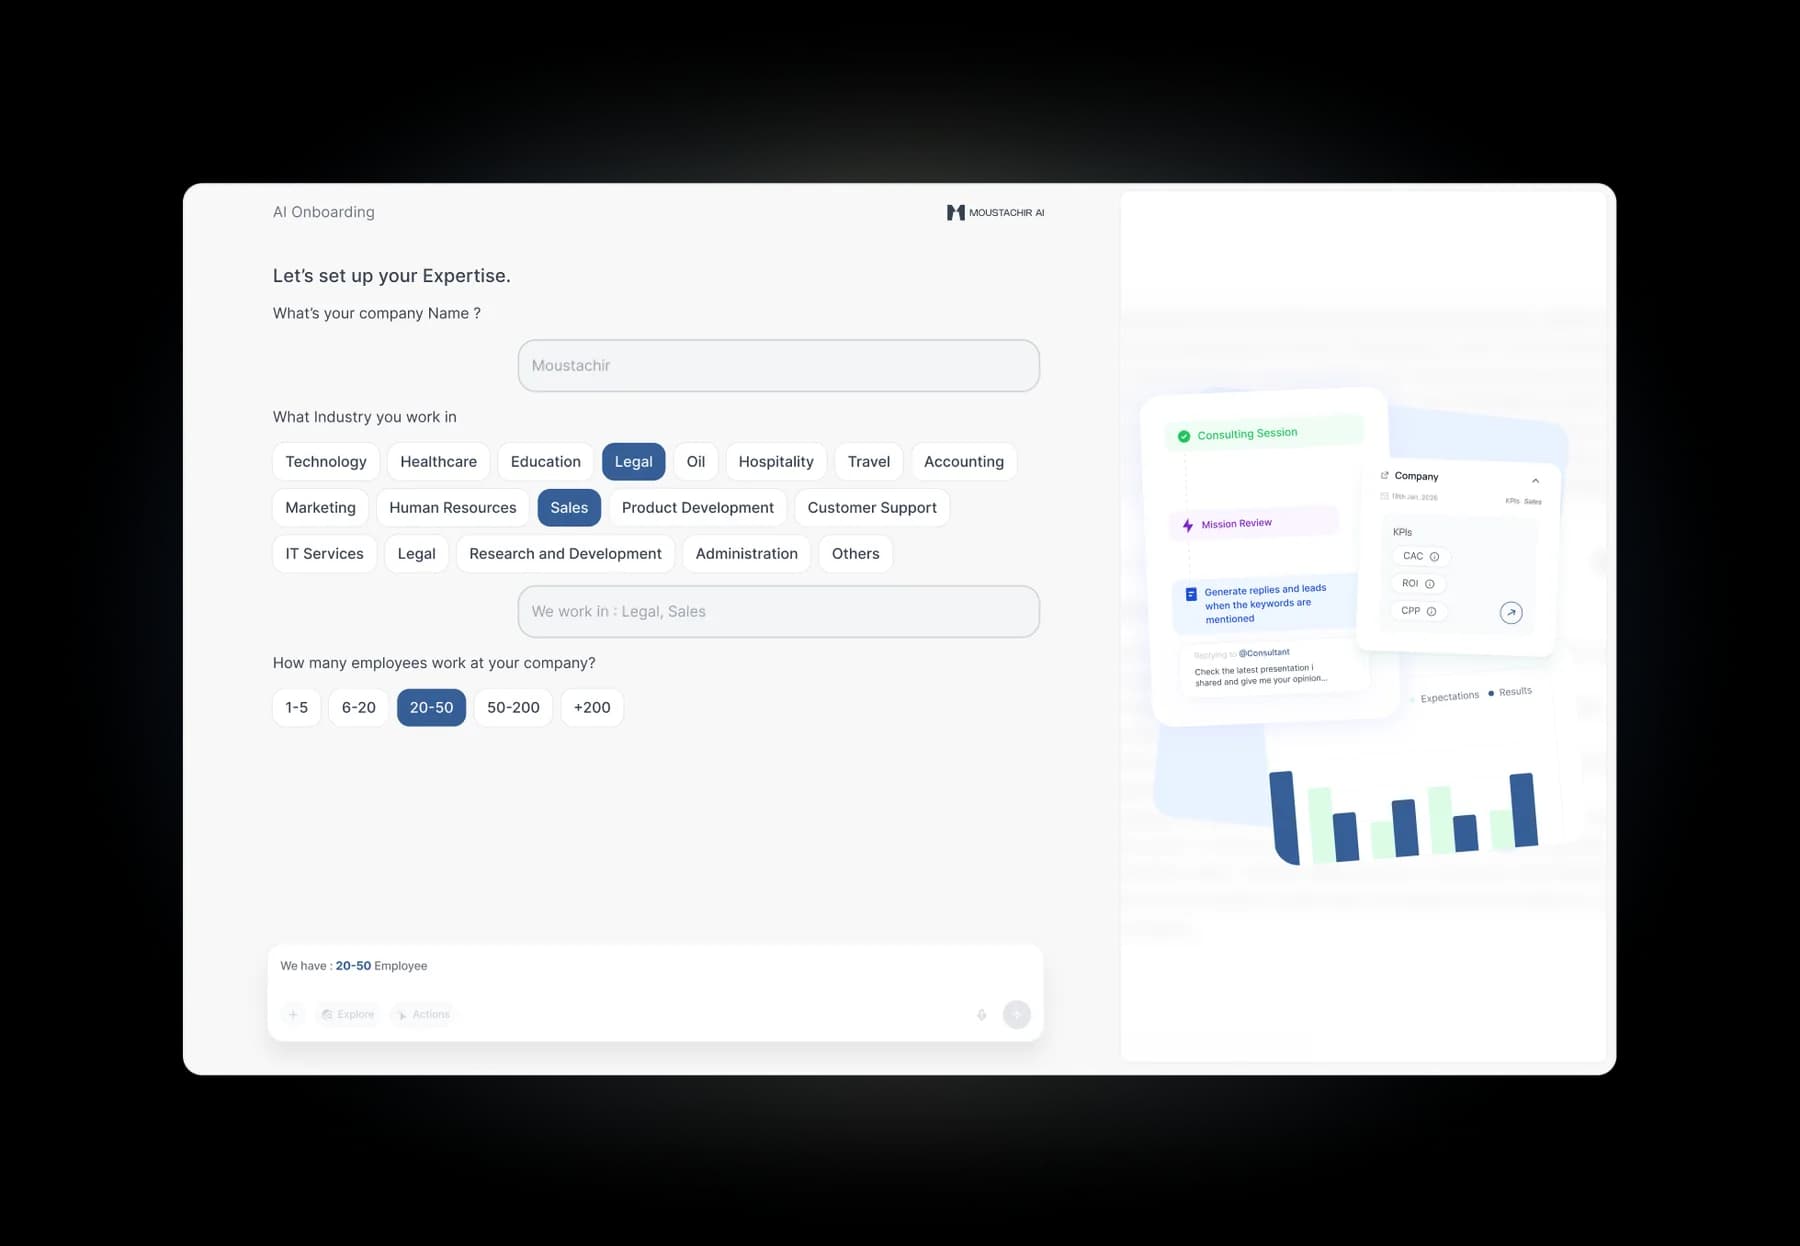The image size is (1800, 1246).
Task: Select the Technology industry chip
Action: tap(326, 461)
